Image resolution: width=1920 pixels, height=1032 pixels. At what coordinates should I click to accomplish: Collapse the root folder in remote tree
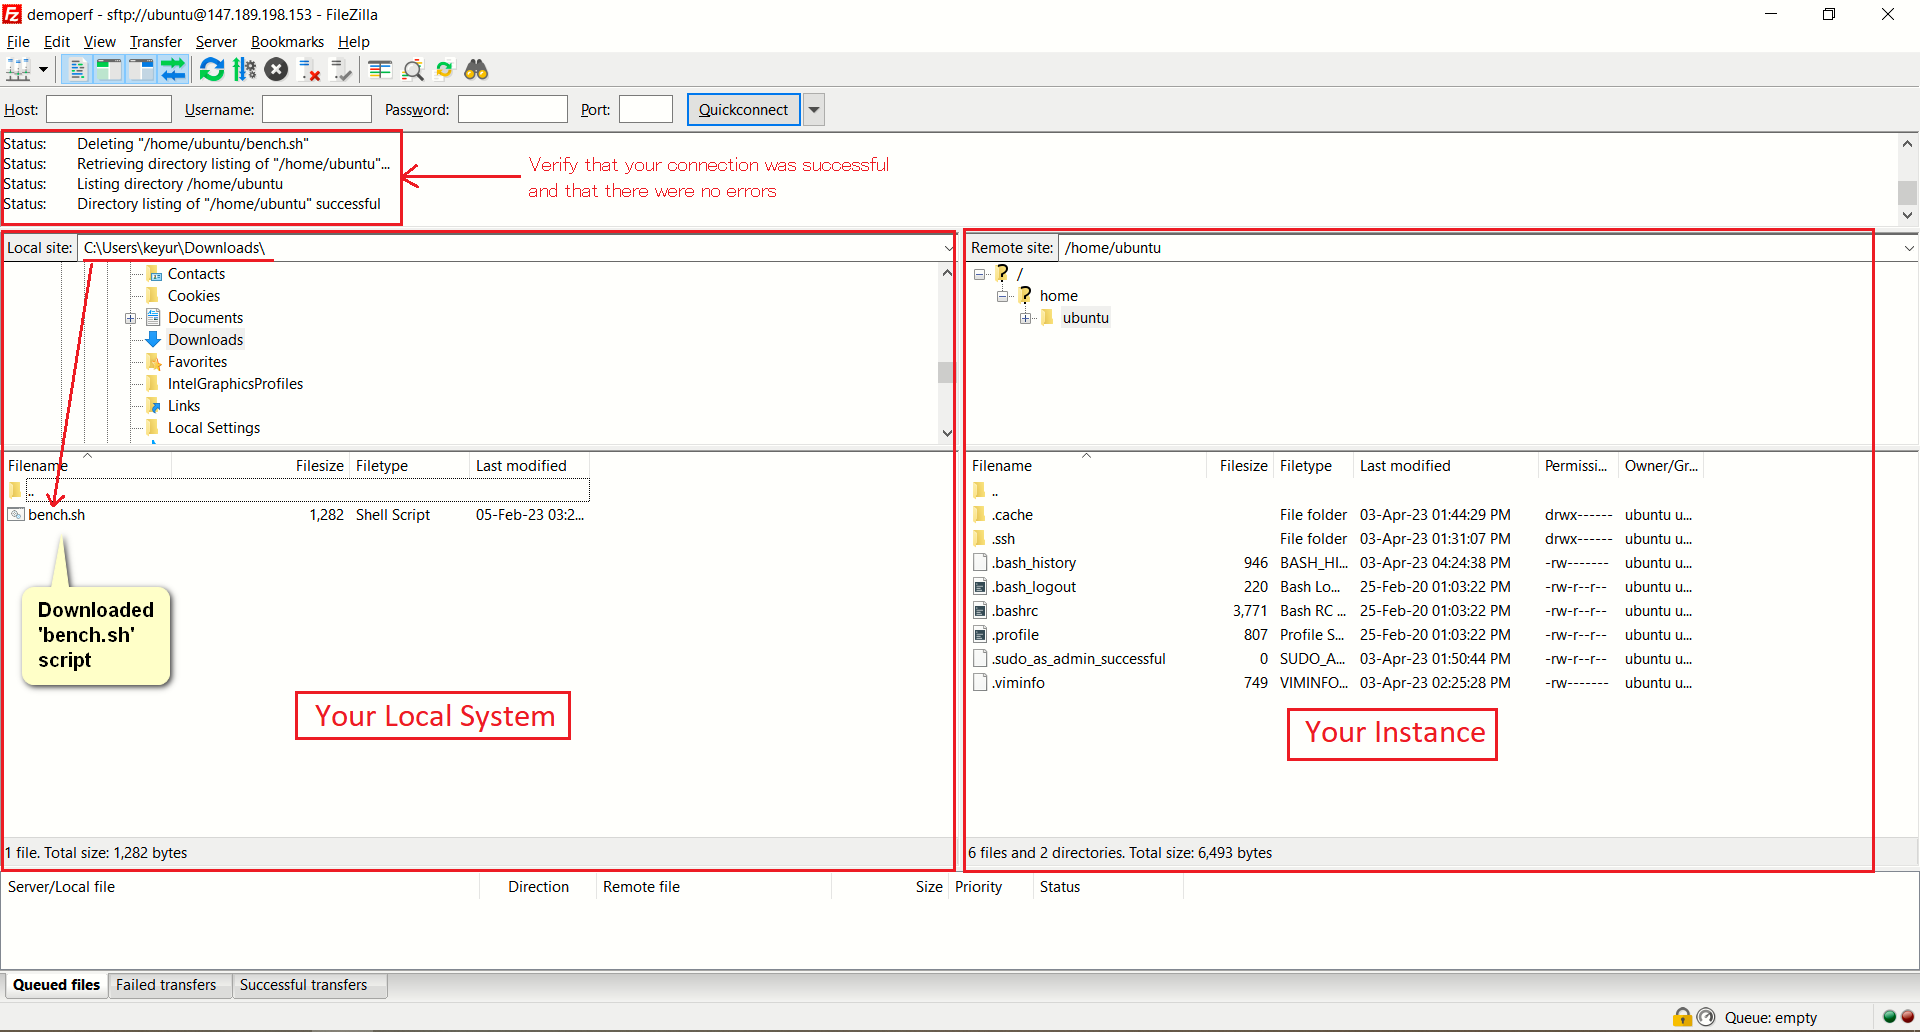click(979, 274)
